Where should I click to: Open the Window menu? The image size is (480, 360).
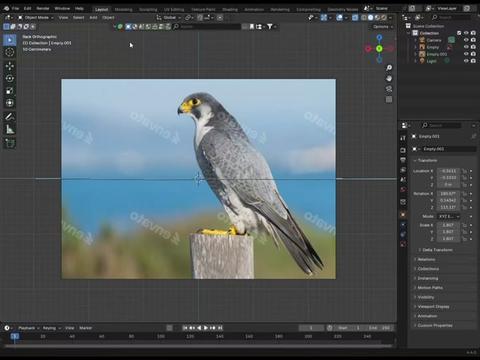tap(62, 8)
